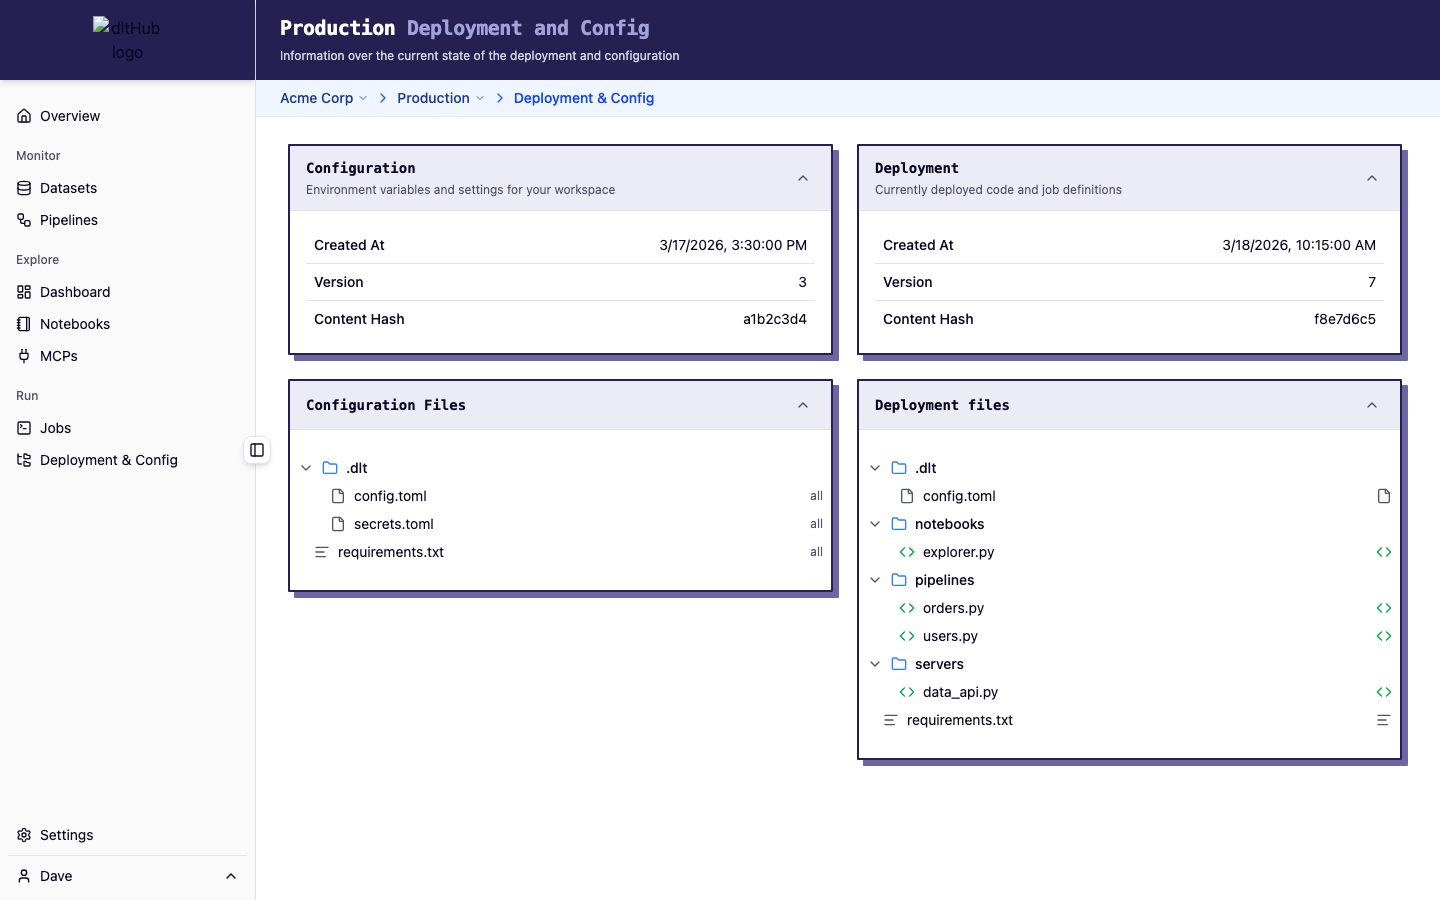Click text icon right of deployment requirements.txt
1440x900 pixels.
point(1384,720)
